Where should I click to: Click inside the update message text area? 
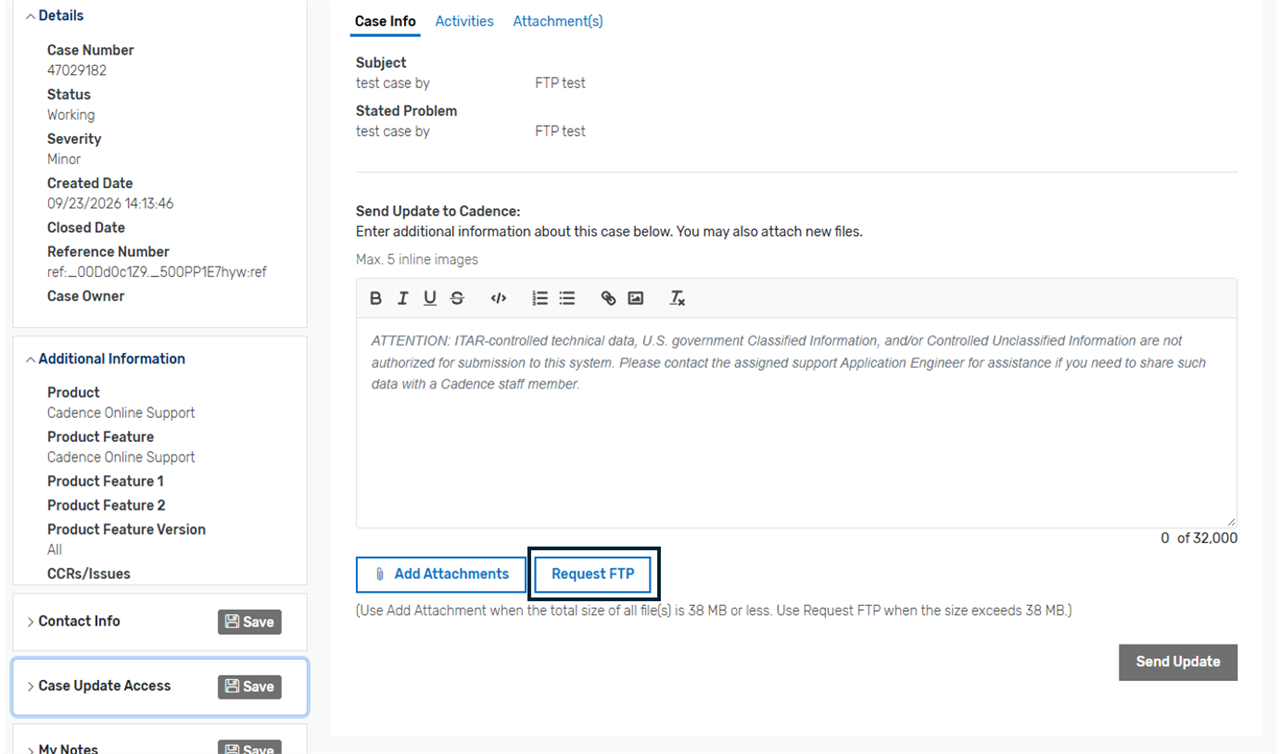(796, 423)
